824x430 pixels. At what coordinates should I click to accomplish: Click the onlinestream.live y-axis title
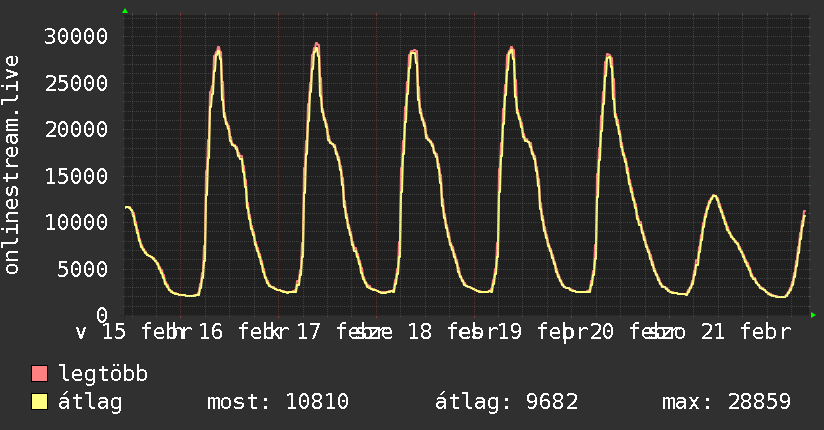(12, 165)
